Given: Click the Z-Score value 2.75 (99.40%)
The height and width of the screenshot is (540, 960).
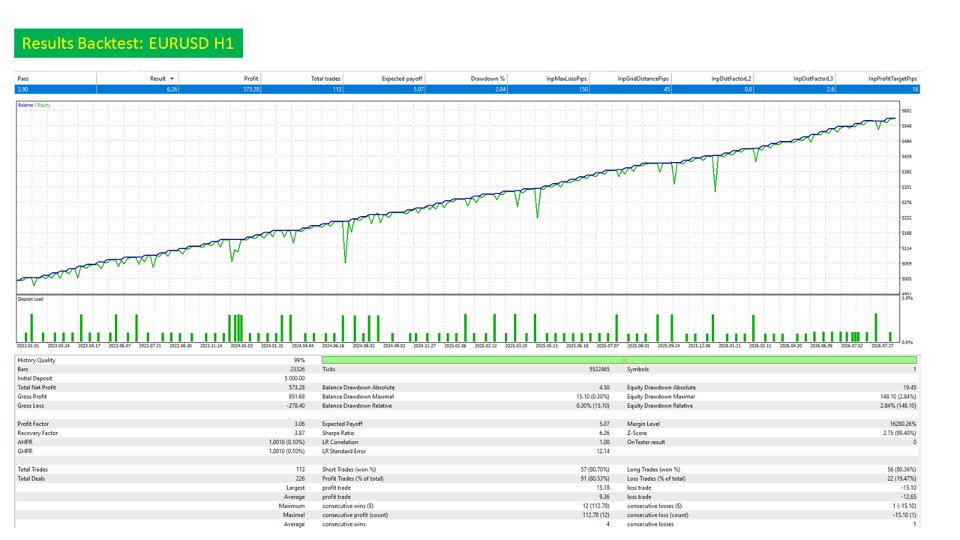Looking at the screenshot, I should (x=899, y=433).
